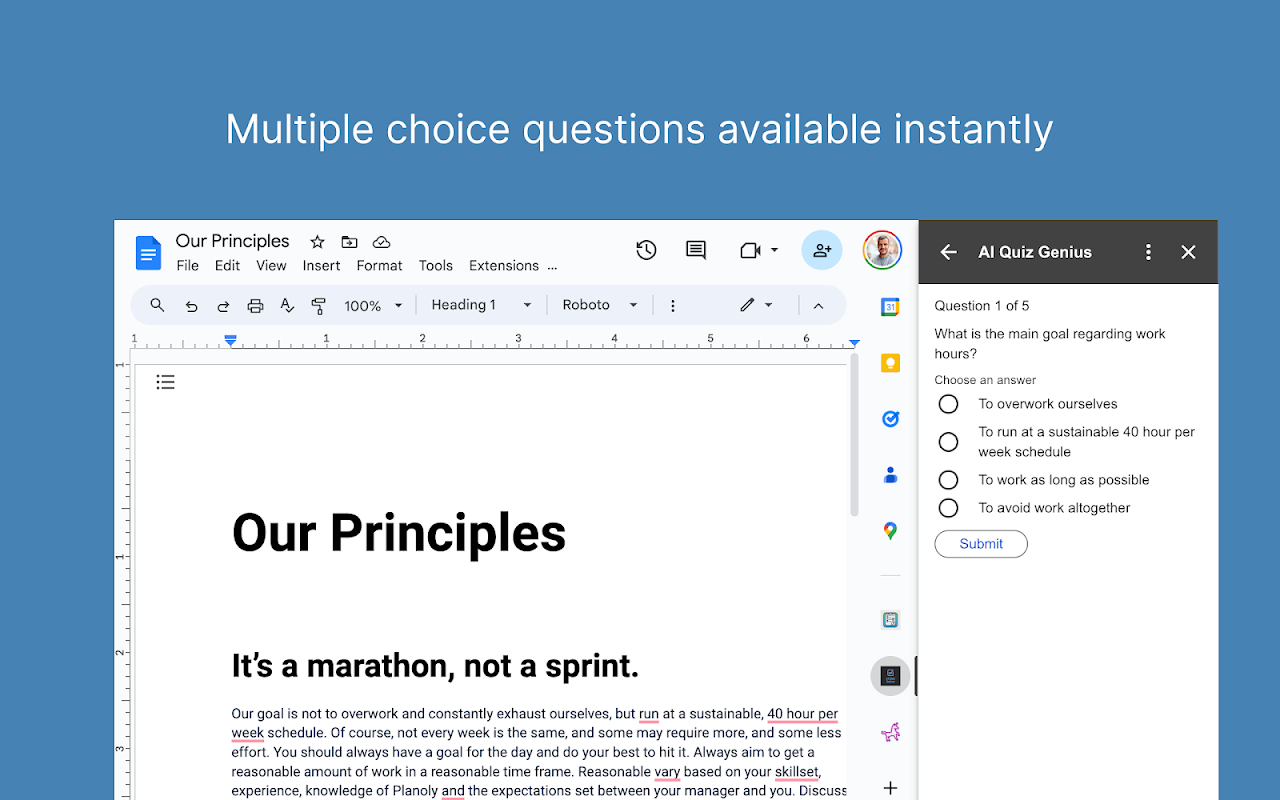
Task: Click the underlined word "vary"
Action: (667, 772)
